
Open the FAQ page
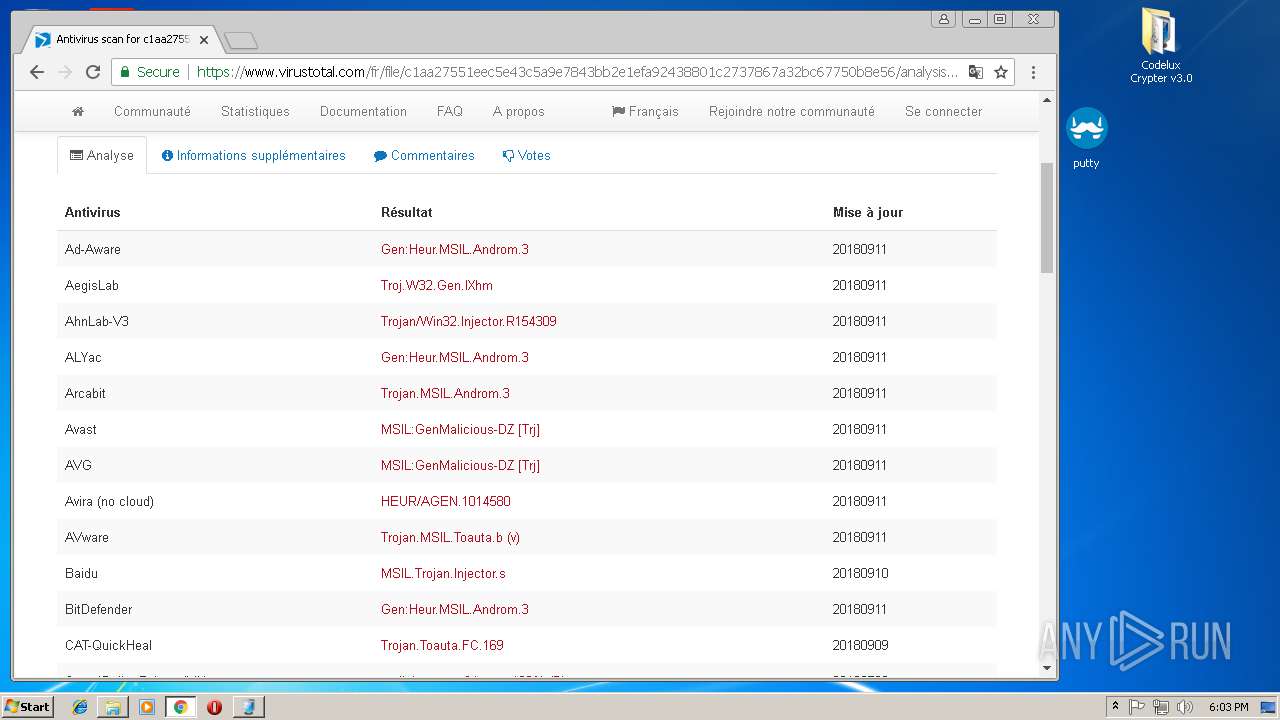click(450, 111)
